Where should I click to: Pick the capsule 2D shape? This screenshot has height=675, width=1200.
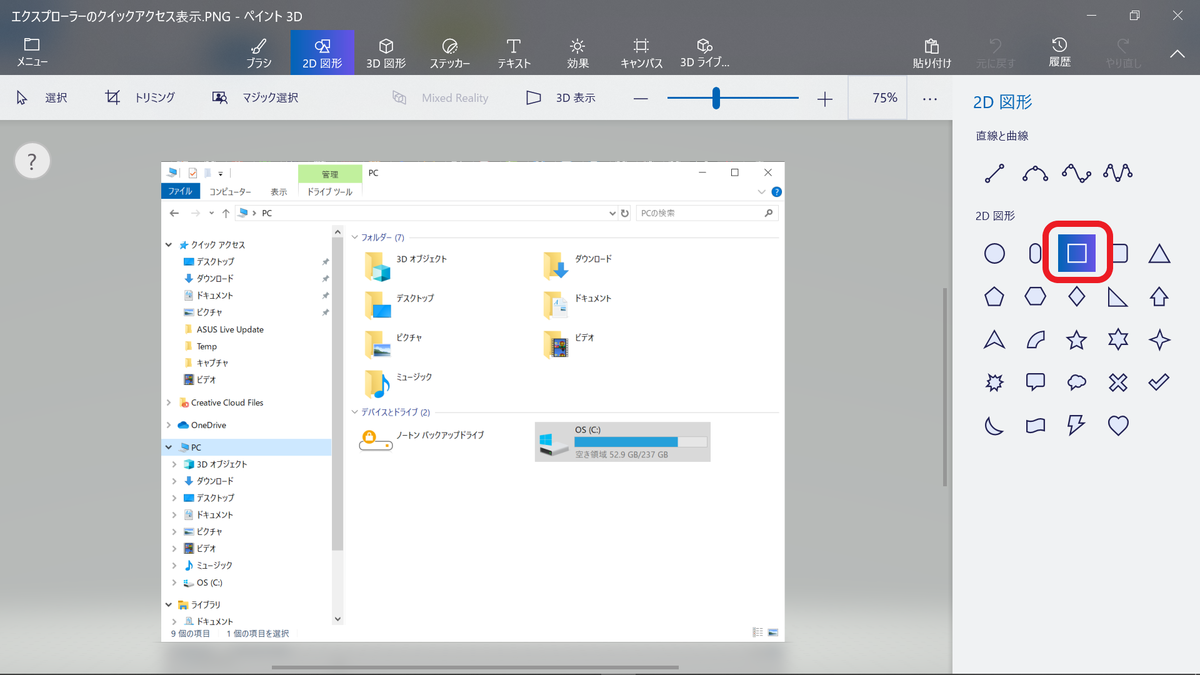(x=1035, y=254)
